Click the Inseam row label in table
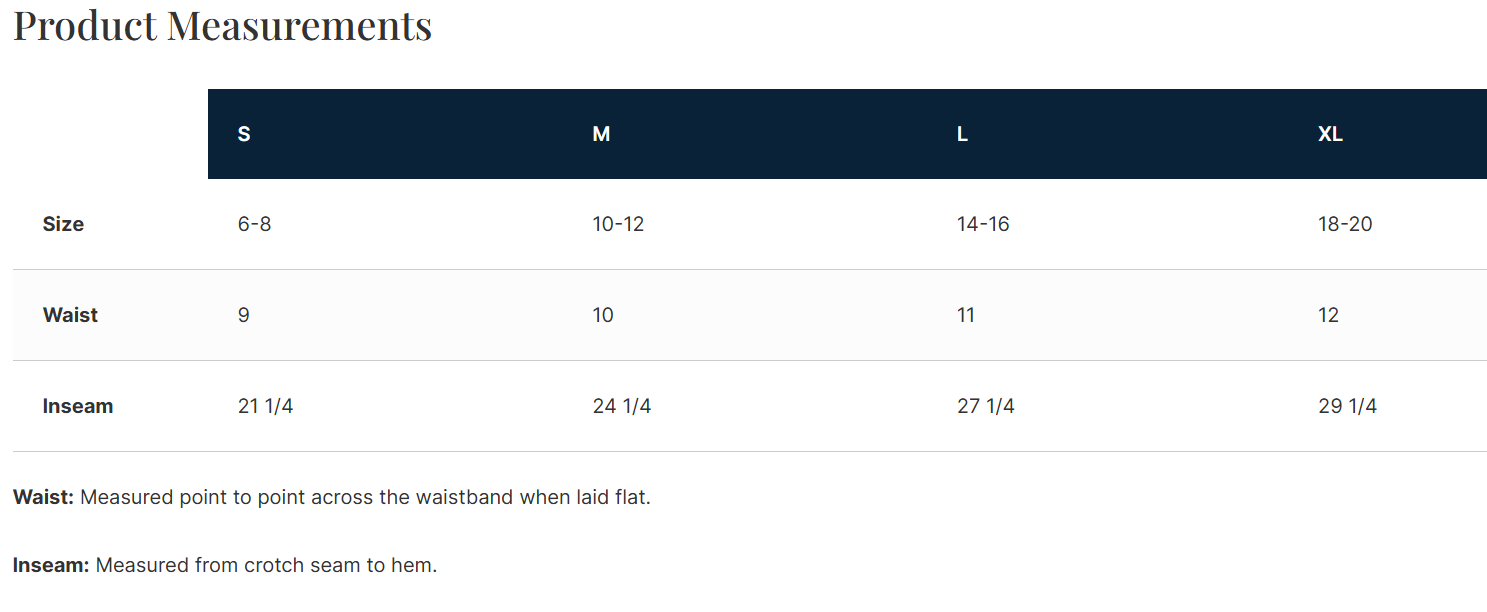This screenshot has height=612, width=1487. click(78, 406)
